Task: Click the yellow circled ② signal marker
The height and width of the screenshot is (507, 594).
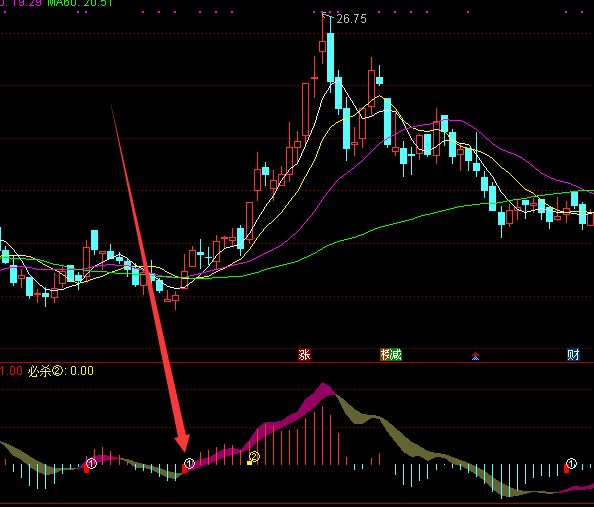Action: click(254, 457)
